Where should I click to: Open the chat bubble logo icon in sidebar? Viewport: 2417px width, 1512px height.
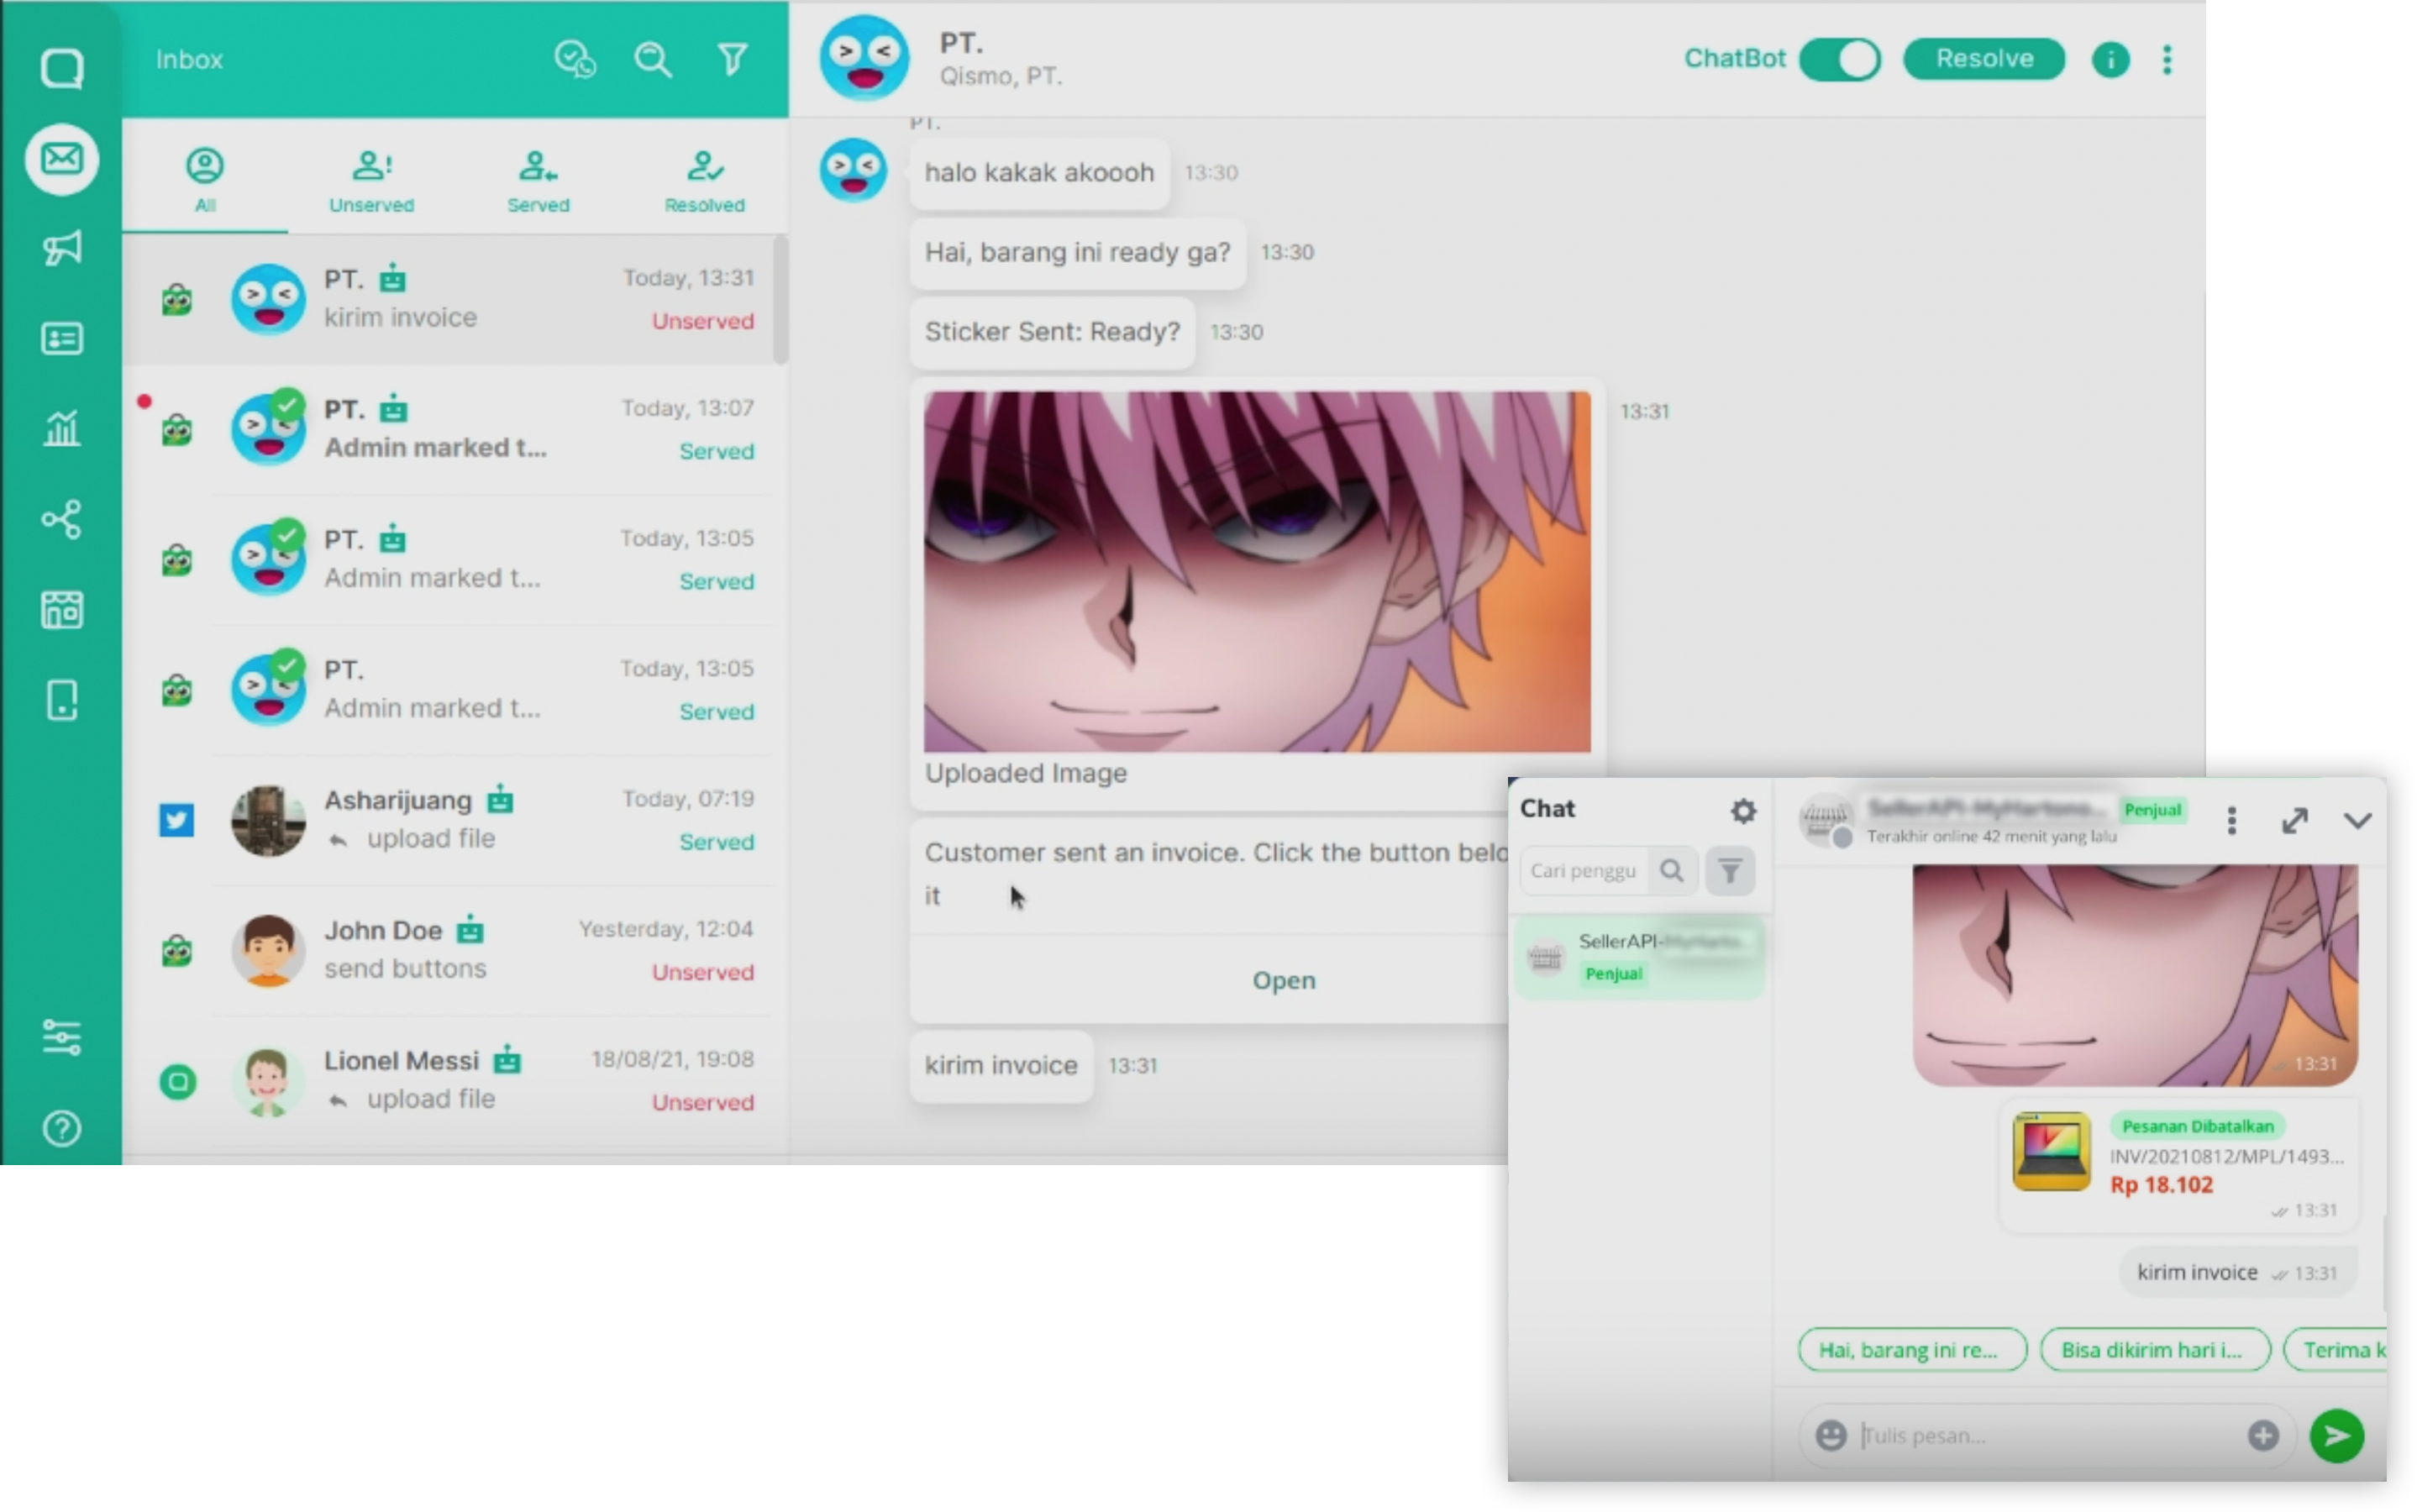tap(62, 68)
